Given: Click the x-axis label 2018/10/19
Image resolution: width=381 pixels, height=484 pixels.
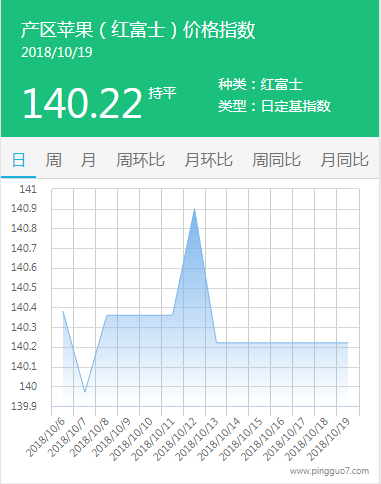Looking at the screenshot, I should coord(328,439).
